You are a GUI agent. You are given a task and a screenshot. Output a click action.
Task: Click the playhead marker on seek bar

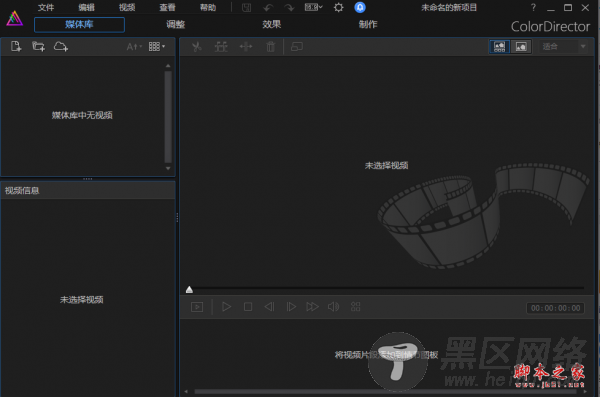[189, 289]
